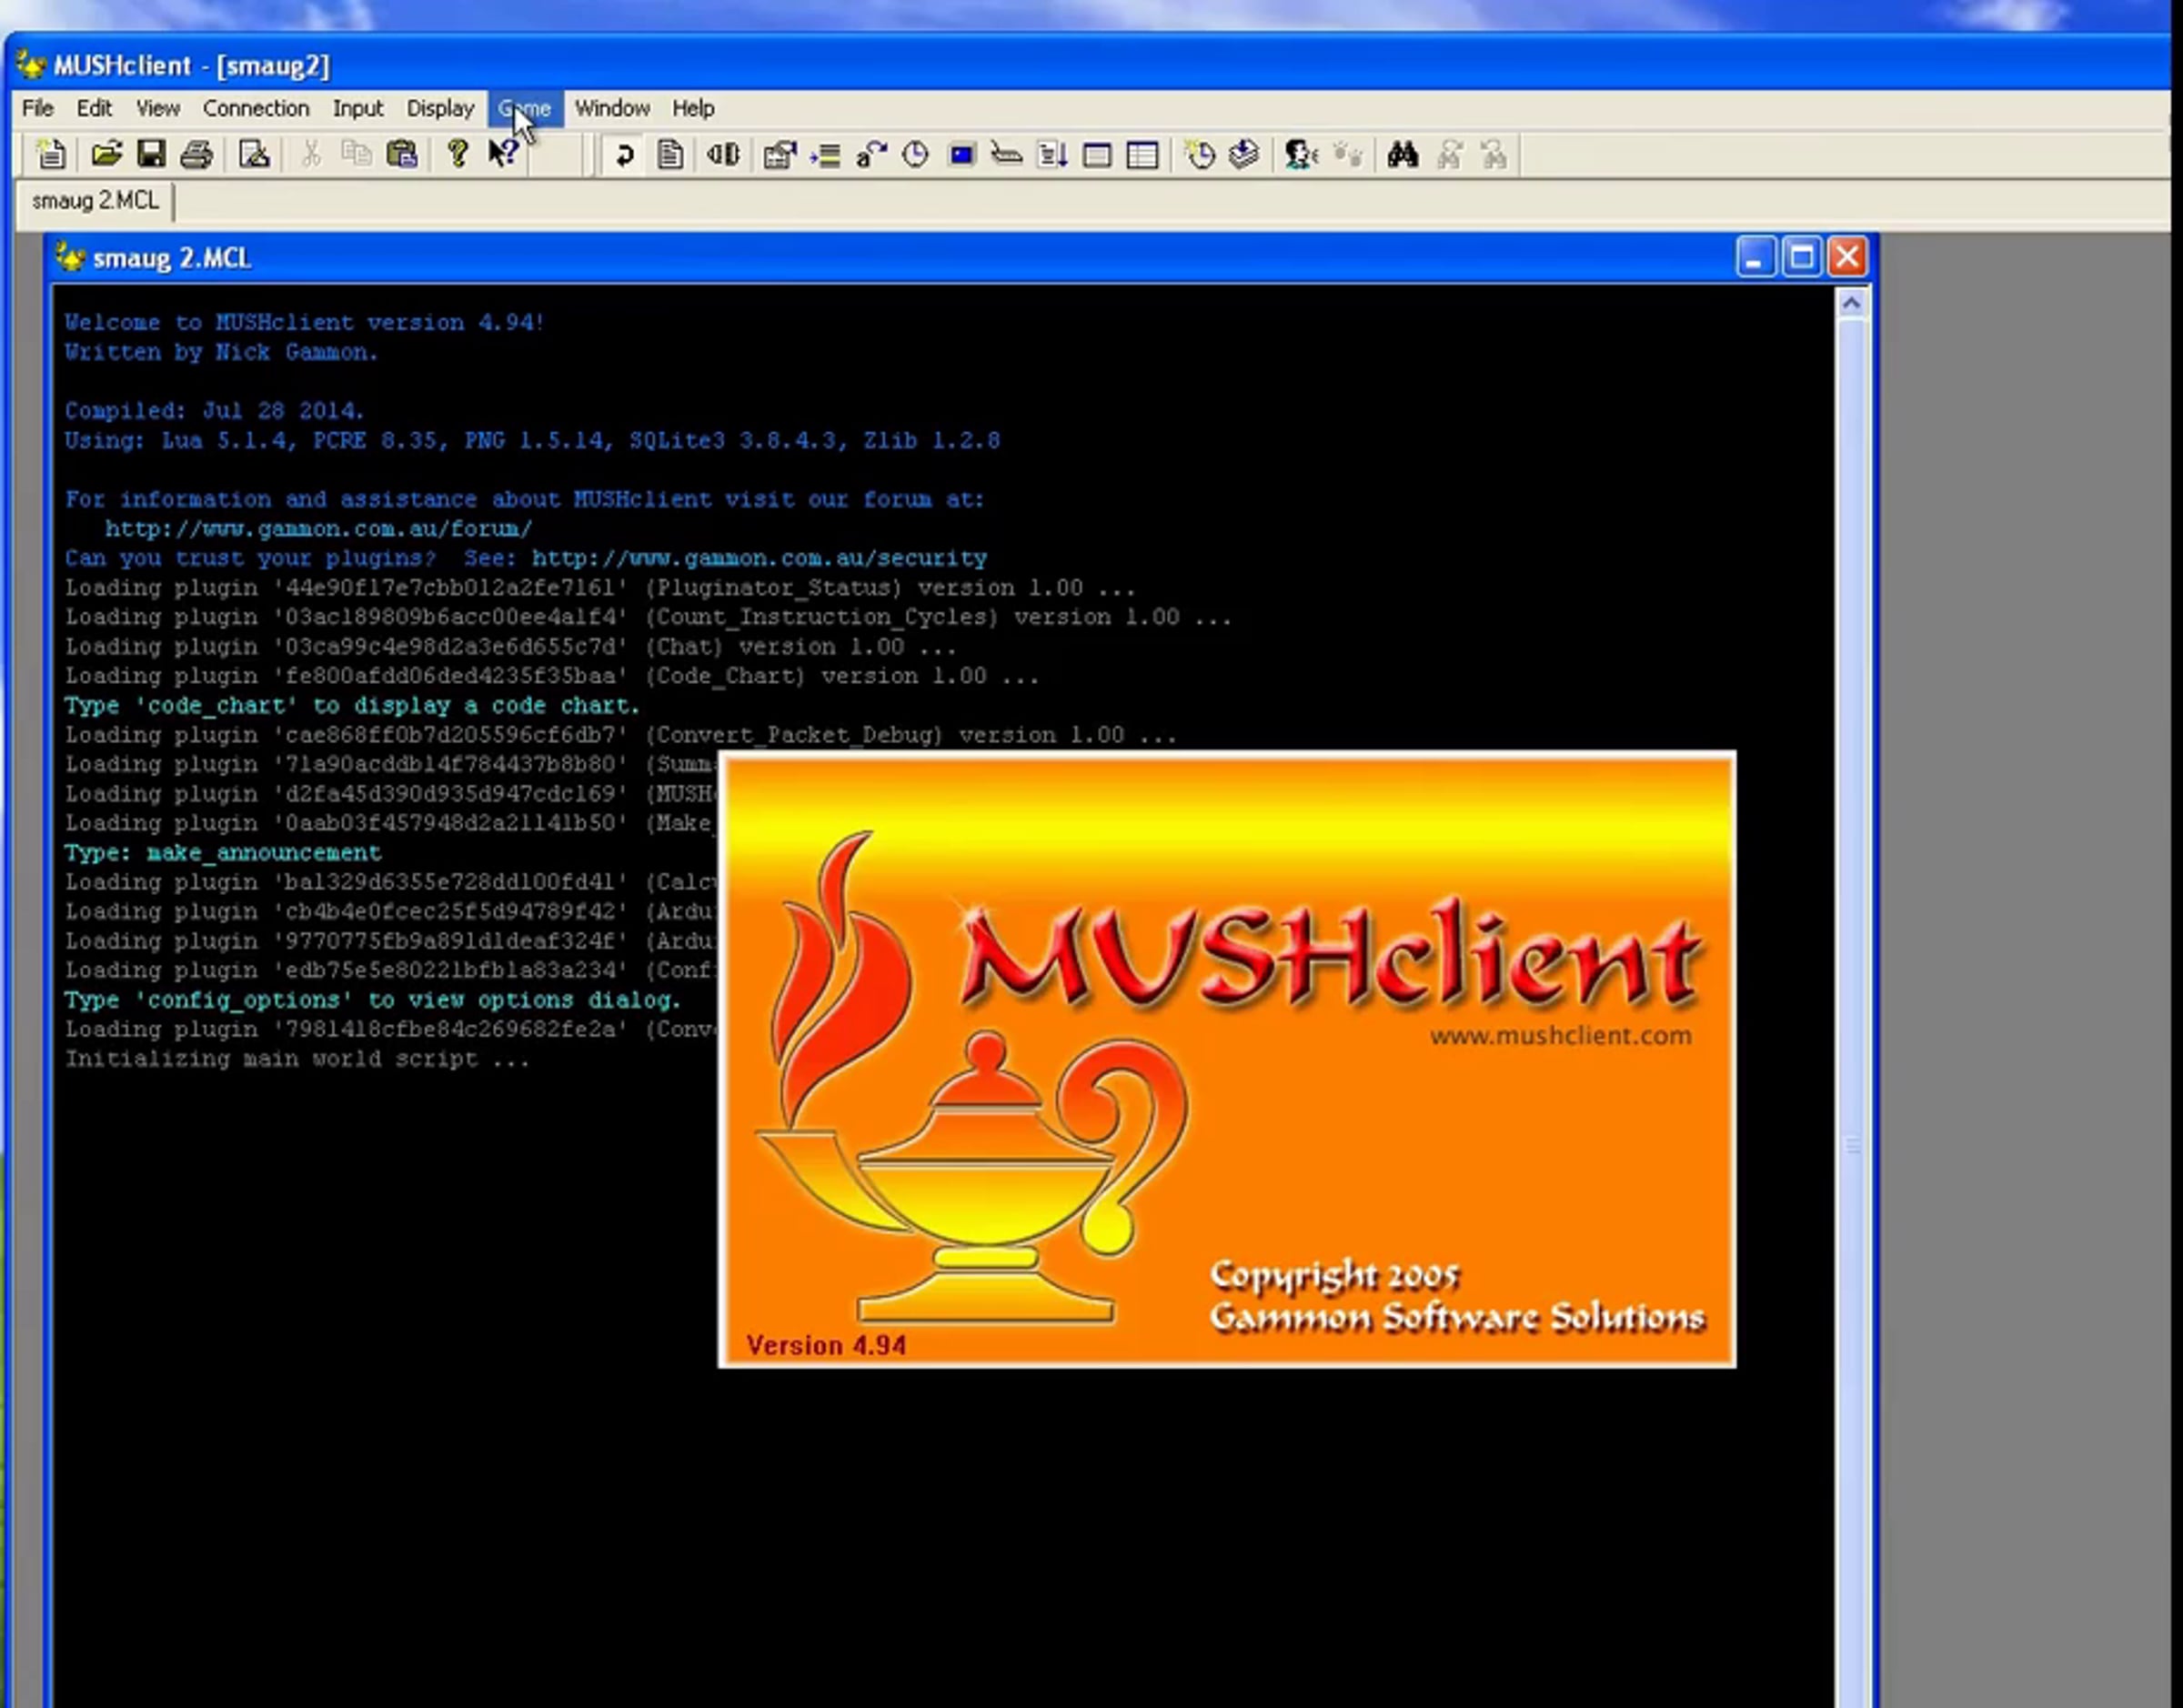Open the gammon.com.au/security link

coord(759,558)
